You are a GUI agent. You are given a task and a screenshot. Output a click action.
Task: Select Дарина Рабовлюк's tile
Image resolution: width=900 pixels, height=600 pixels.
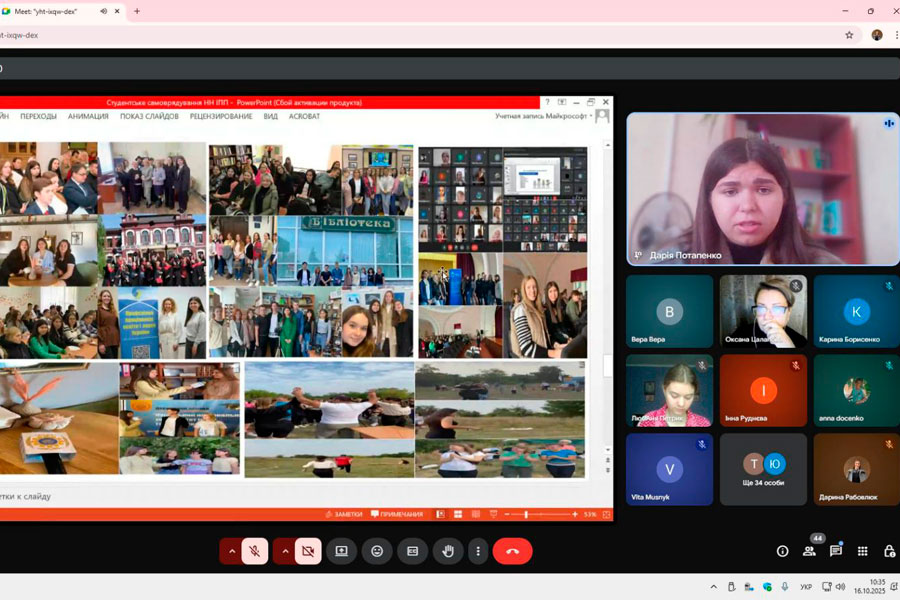(x=856, y=469)
